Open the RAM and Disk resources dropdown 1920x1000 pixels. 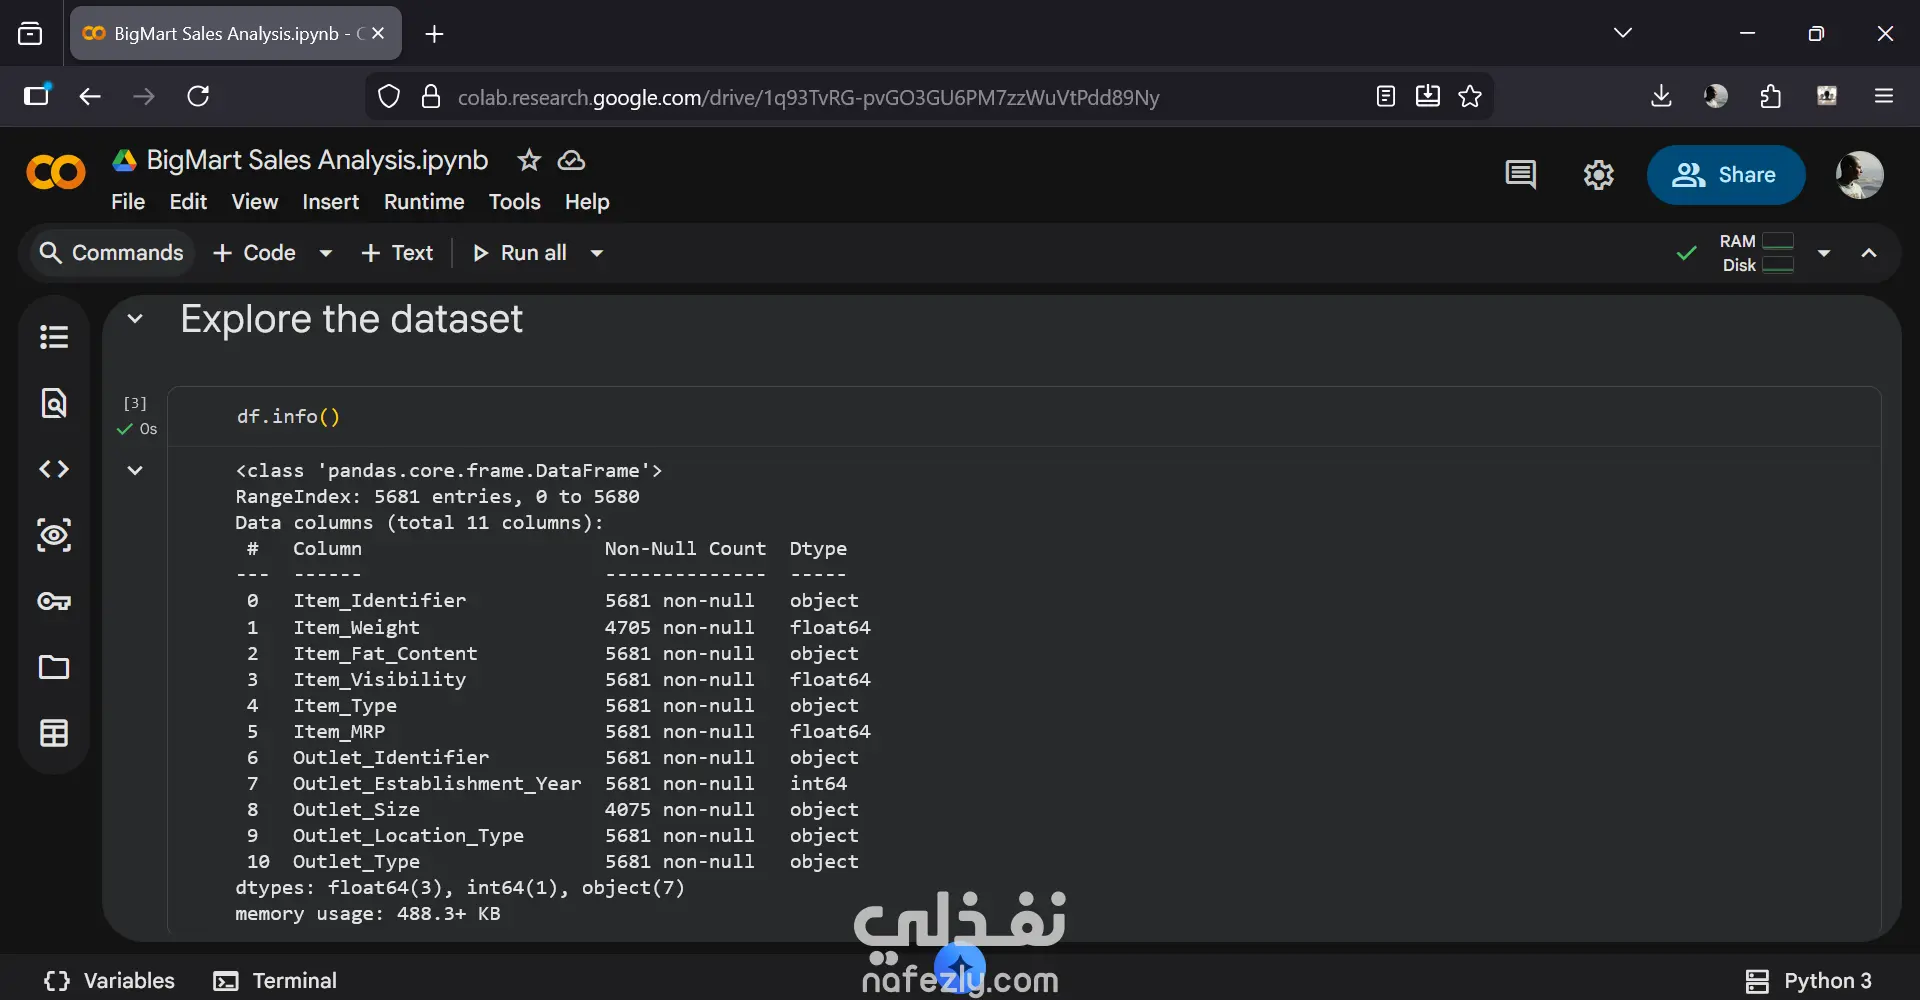pyautogui.click(x=1824, y=253)
